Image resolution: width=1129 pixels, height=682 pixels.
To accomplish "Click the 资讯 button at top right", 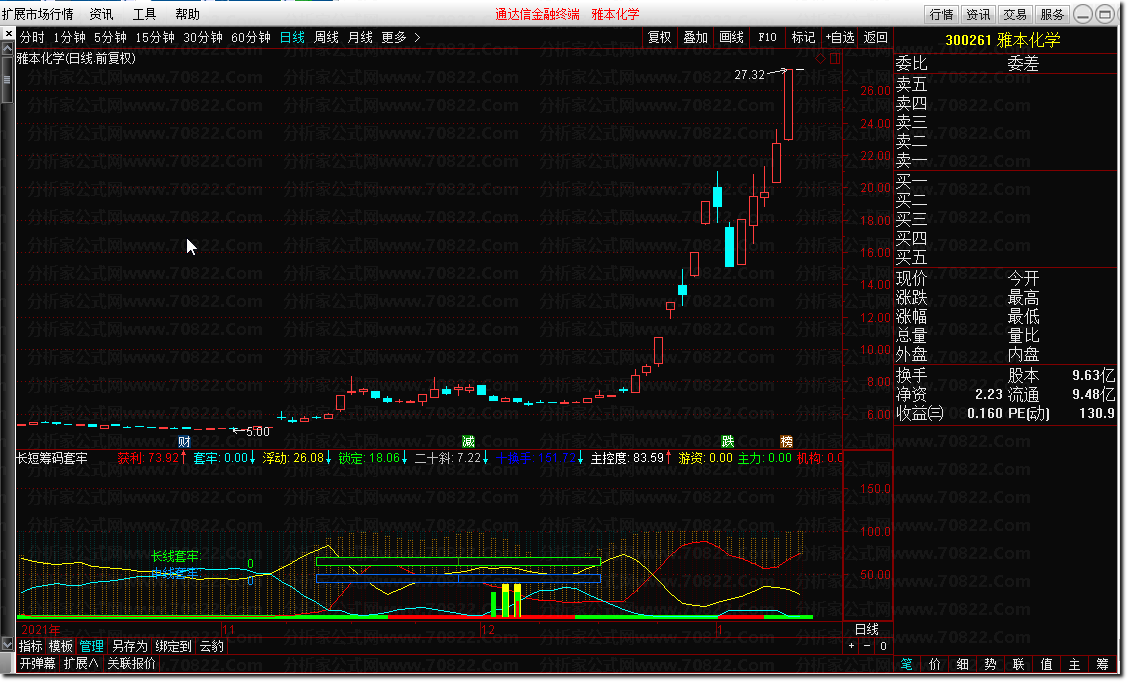I will point(978,14).
